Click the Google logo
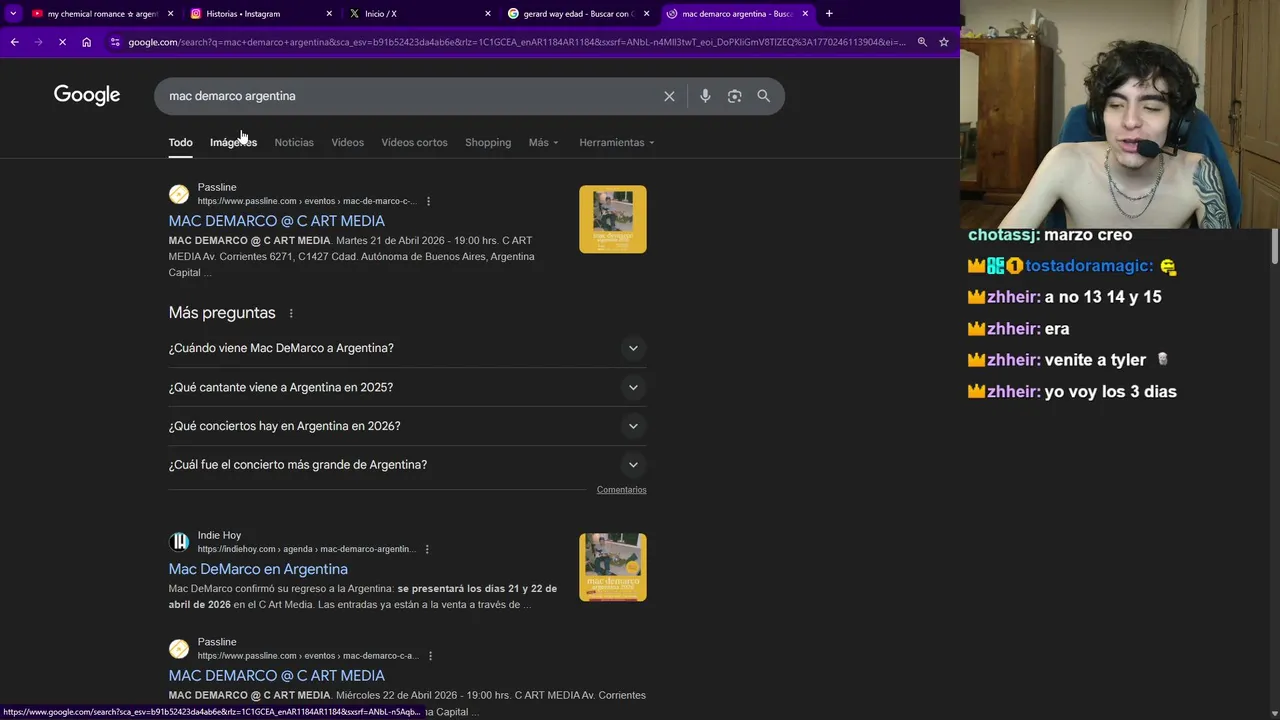Image resolution: width=1280 pixels, height=720 pixels. pyautogui.click(x=87, y=95)
